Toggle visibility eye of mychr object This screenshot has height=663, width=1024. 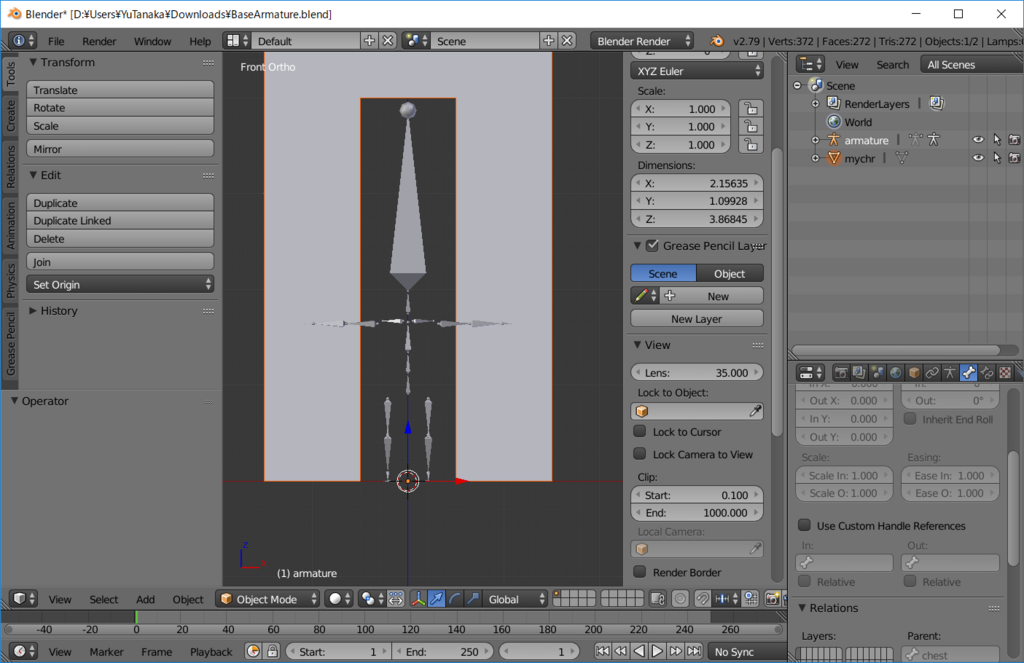pyautogui.click(x=978, y=158)
